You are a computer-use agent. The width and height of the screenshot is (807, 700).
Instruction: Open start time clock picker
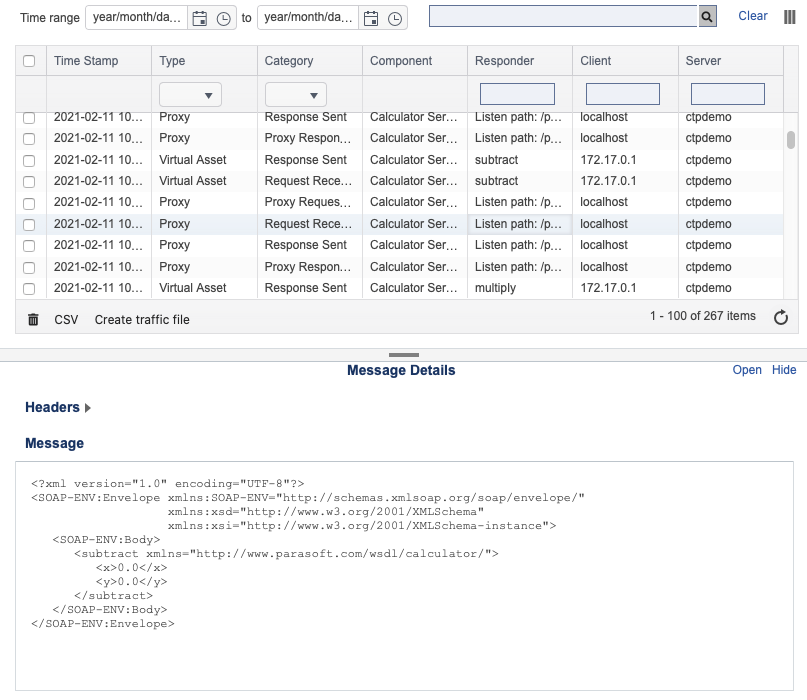coord(223,19)
